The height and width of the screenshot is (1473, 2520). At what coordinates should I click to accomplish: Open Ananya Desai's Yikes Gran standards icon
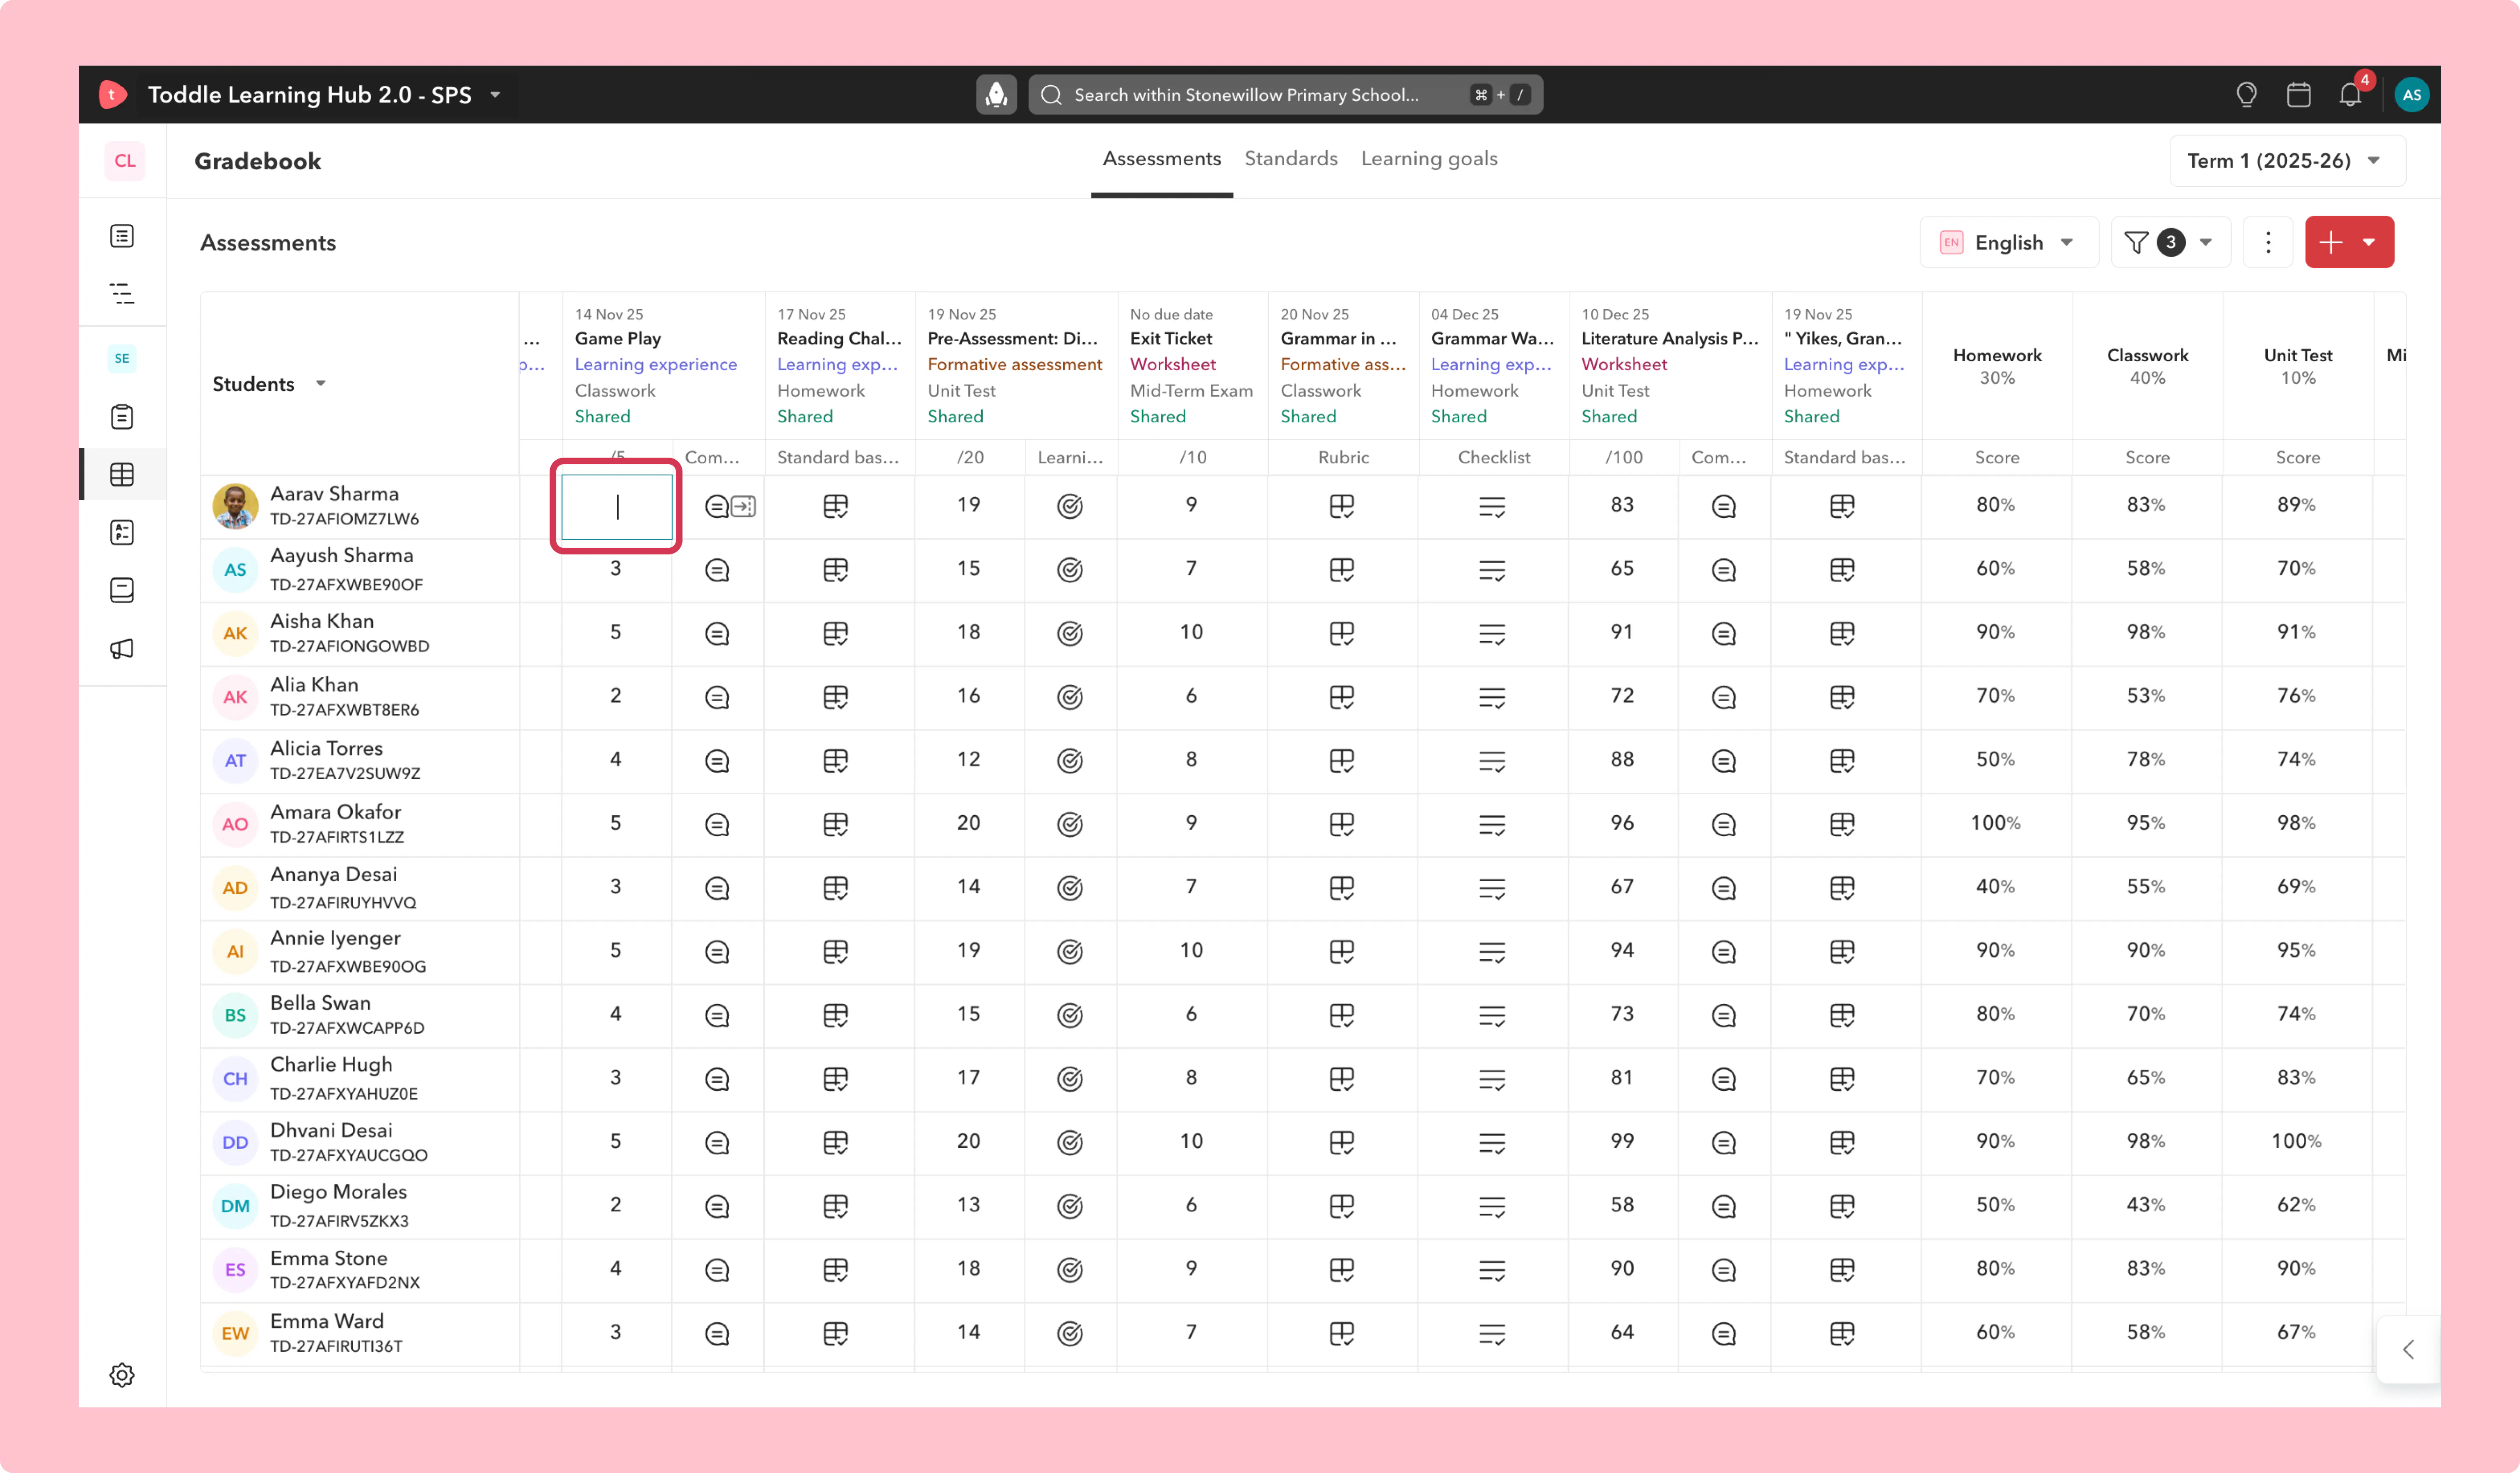[x=1842, y=888]
